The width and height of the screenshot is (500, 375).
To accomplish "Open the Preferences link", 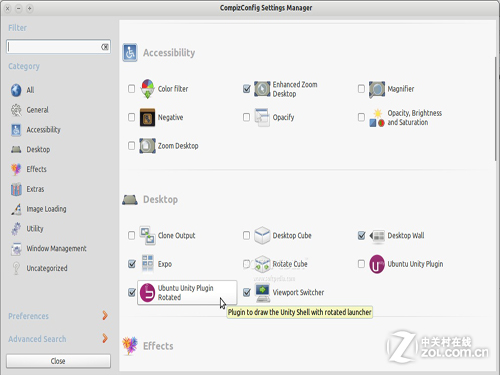I will coord(28,316).
